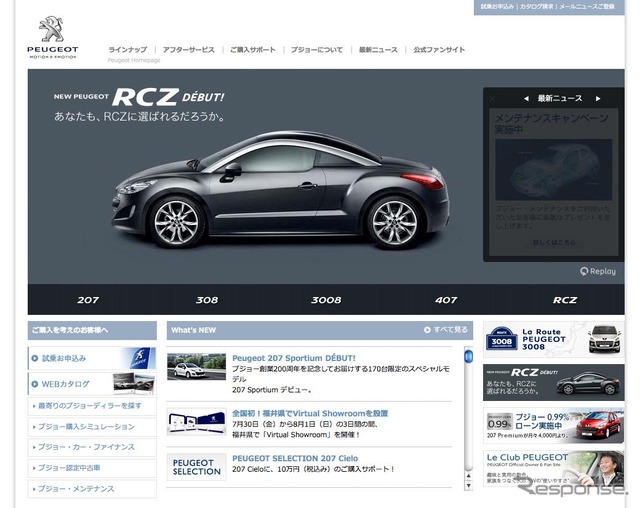The width and height of the screenshot is (640, 508).
Task: Select the RCZ model tab
Action: pyautogui.click(x=565, y=300)
